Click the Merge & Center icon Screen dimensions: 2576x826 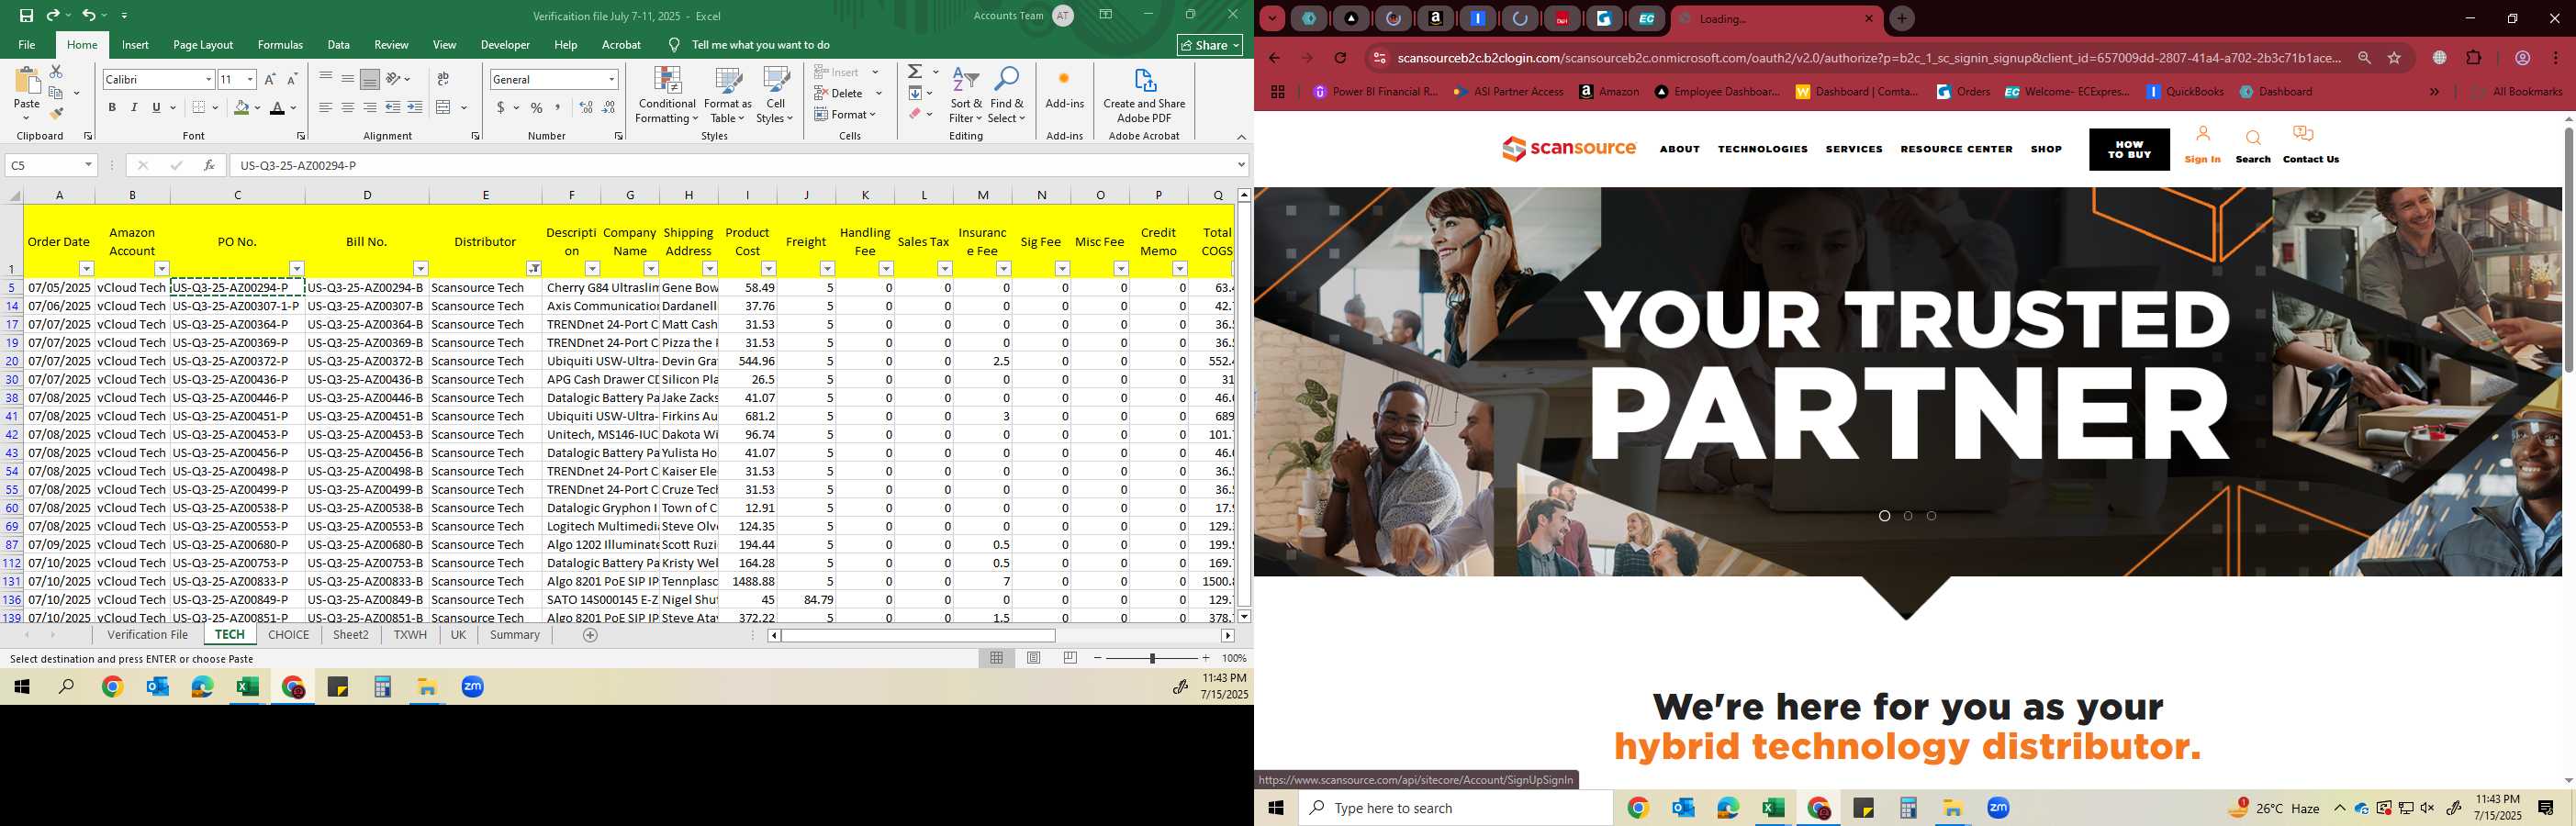[x=444, y=107]
